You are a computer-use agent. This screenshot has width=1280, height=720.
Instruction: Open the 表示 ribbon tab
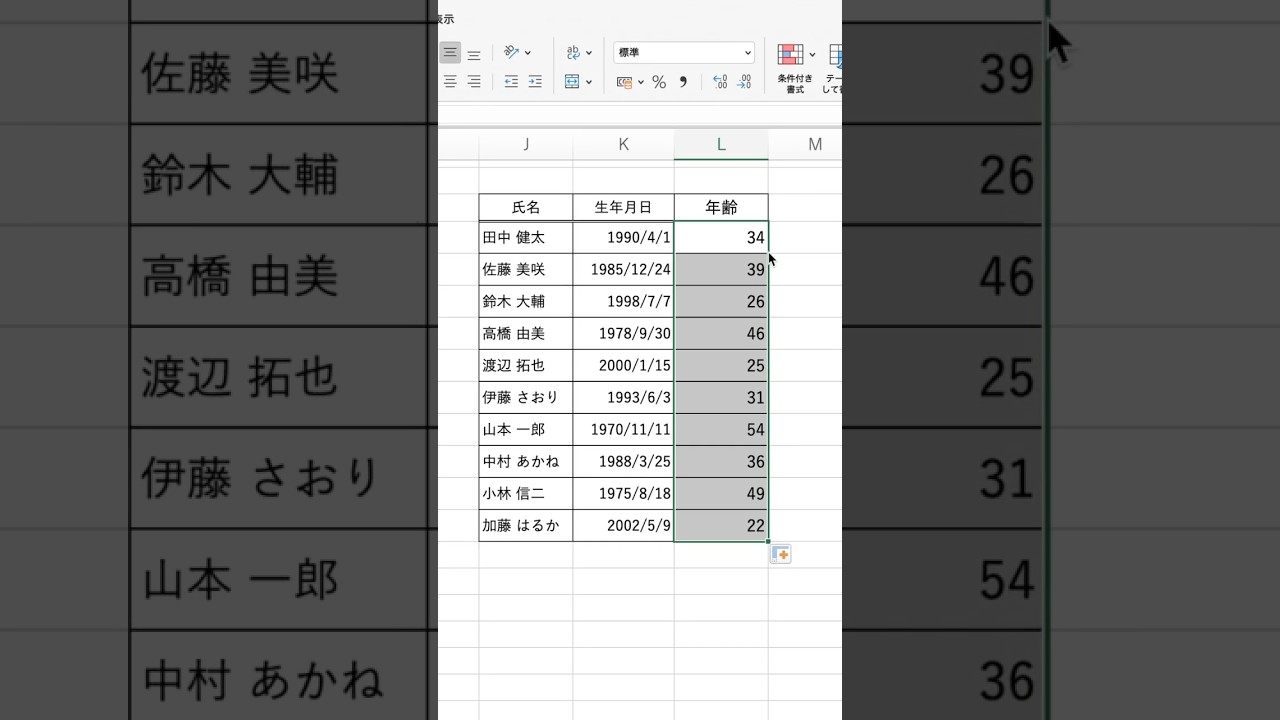pyautogui.click(x=445, y=19)
